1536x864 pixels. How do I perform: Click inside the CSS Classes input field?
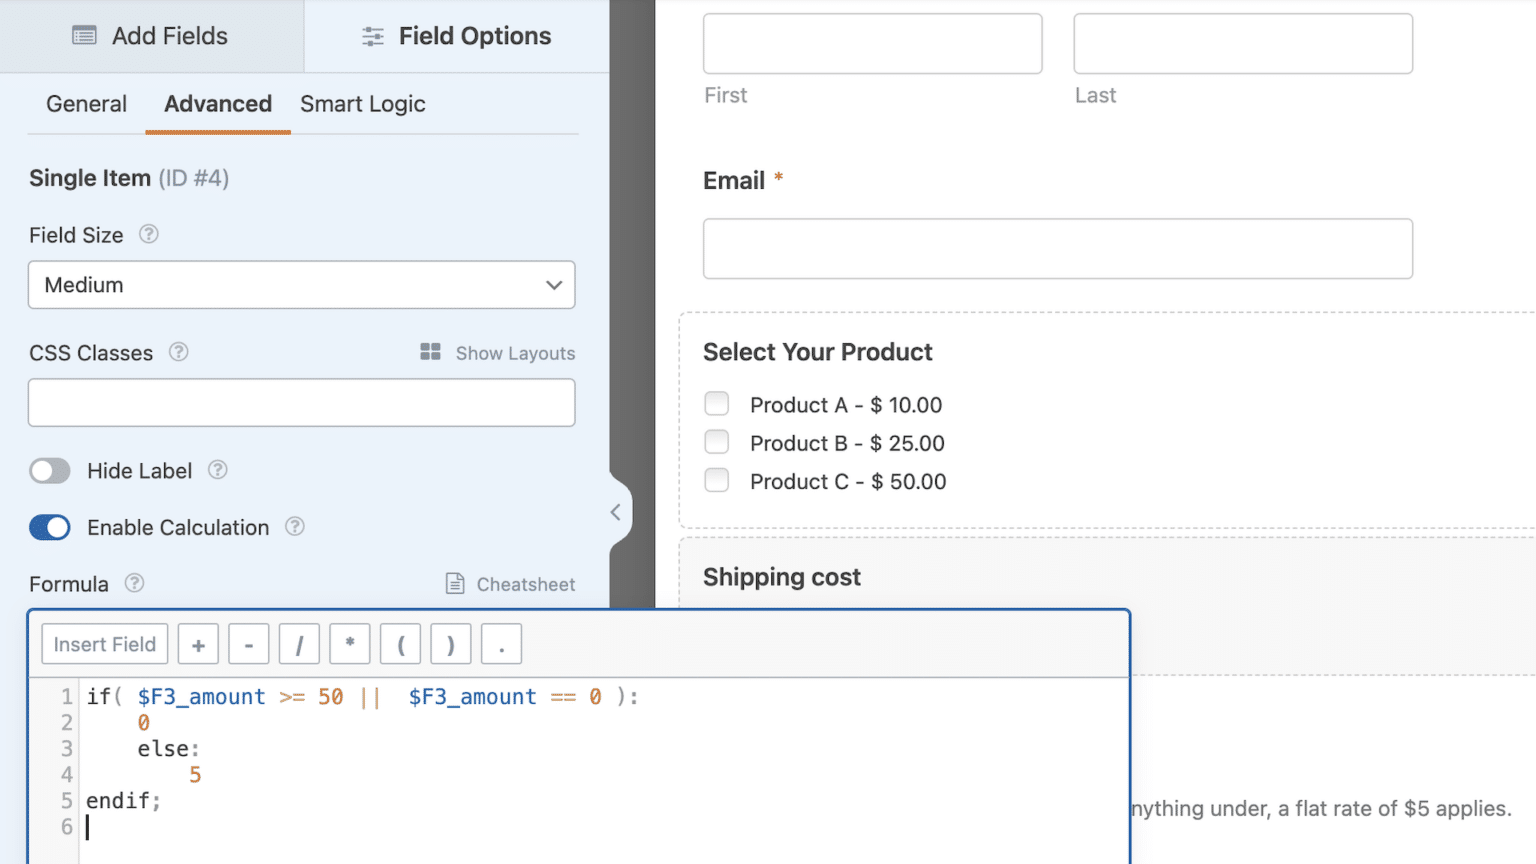point(301,402)
